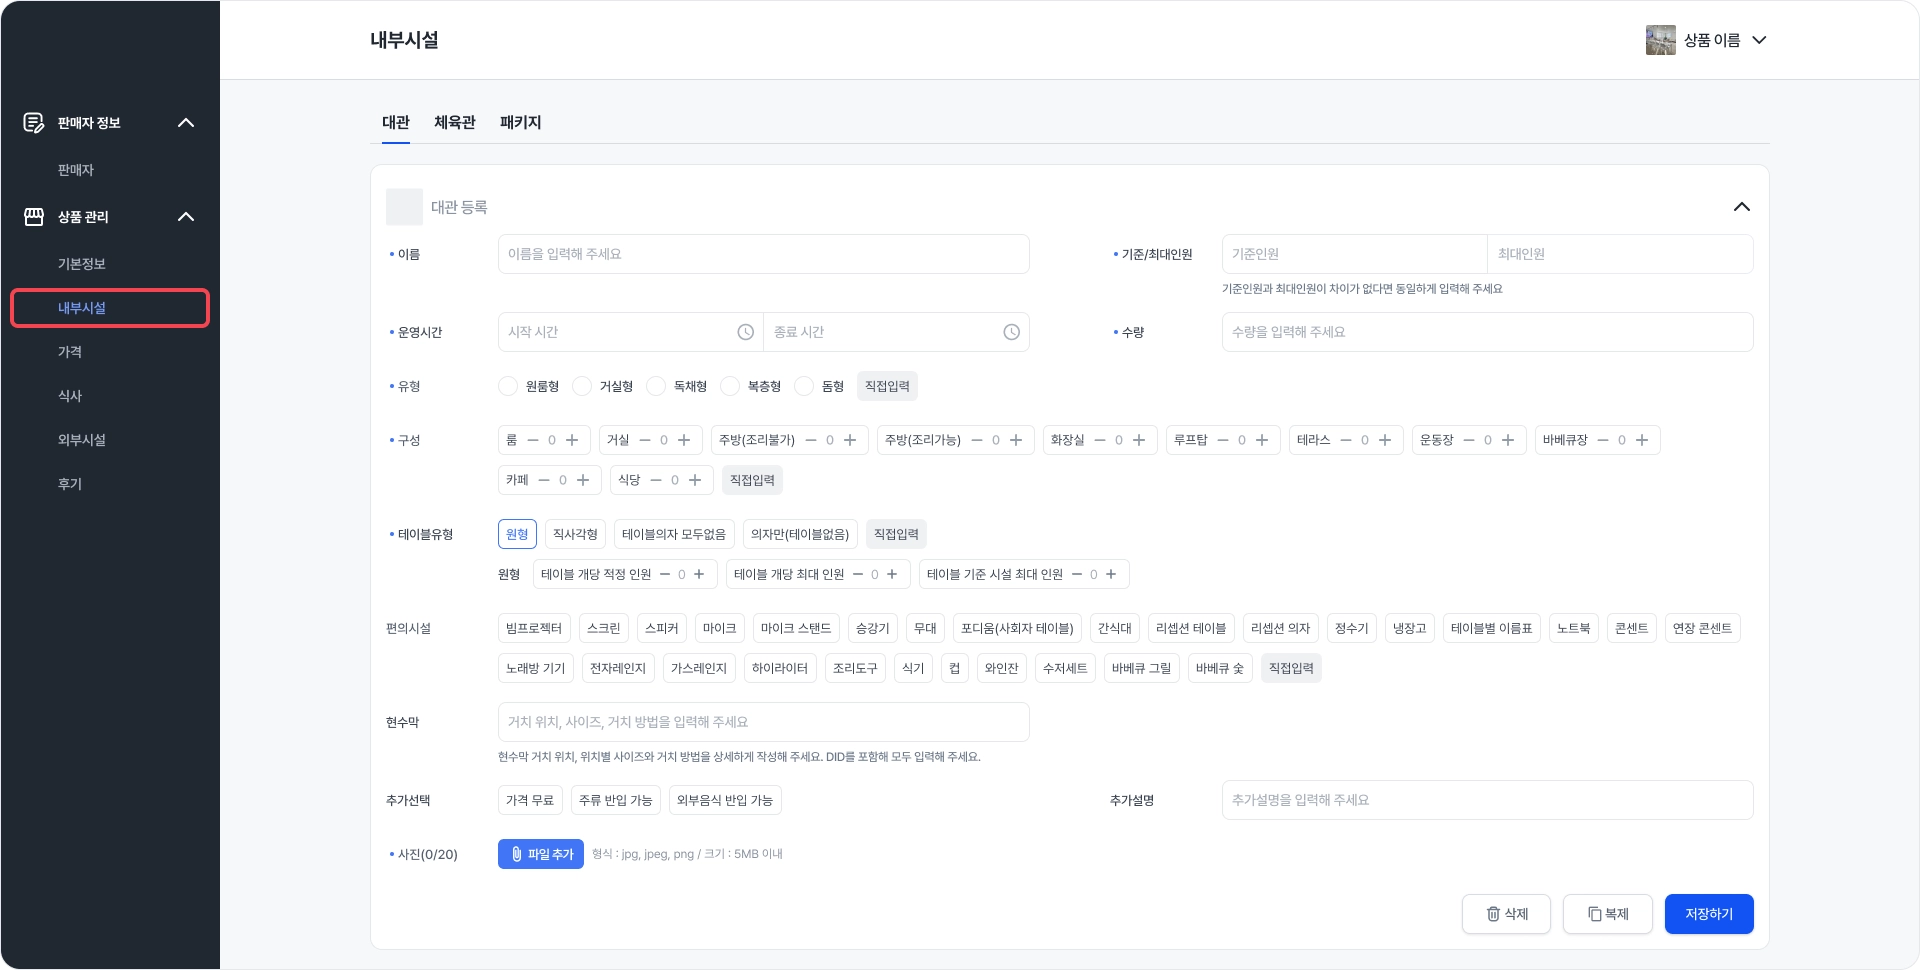1920x970 pixels.
Task: Click 직접입력 in the 편의시설 section
Action: click(1291, 668)
